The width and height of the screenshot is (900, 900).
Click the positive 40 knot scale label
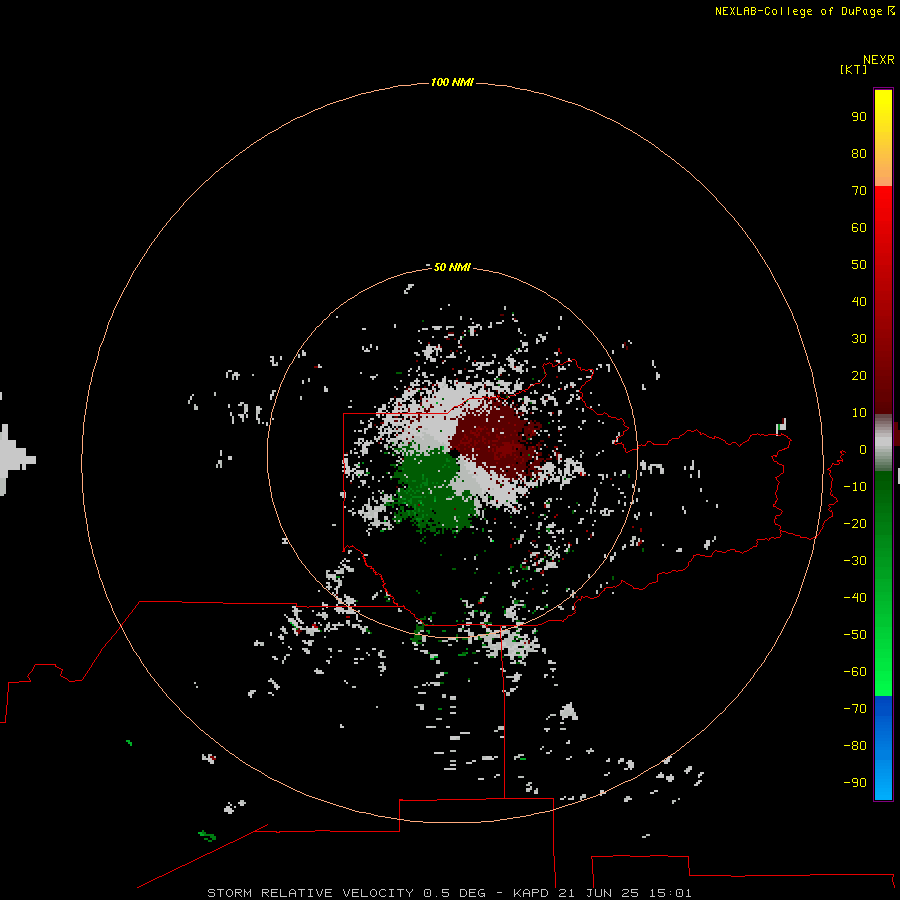click(859, 301)
